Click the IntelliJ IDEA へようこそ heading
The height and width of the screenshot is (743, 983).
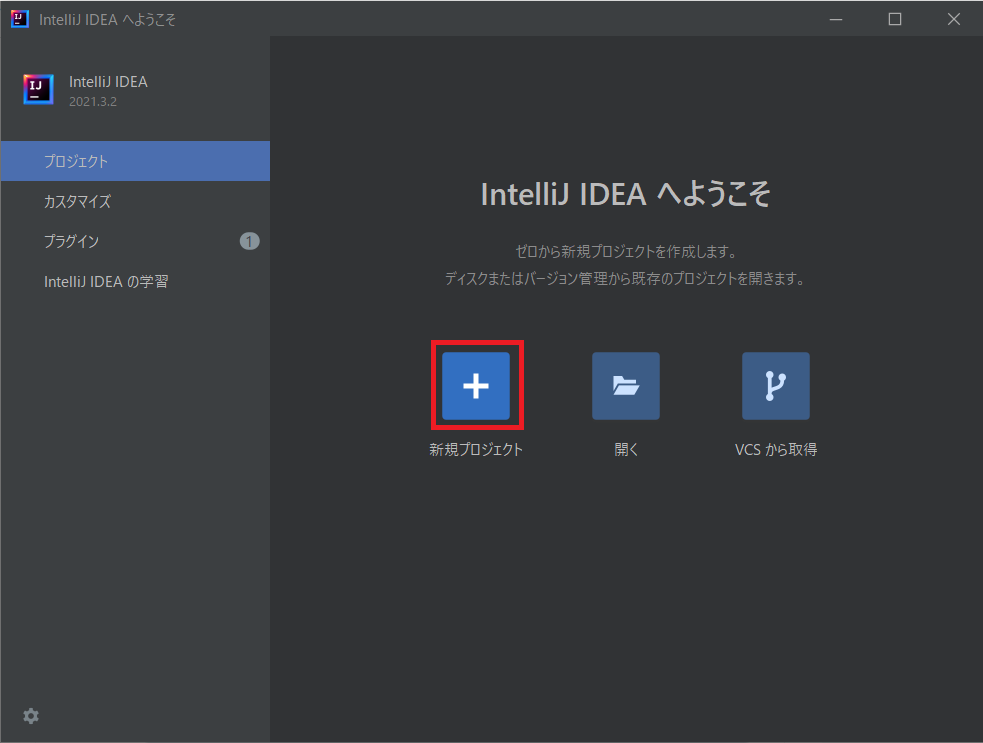(626, 194)
